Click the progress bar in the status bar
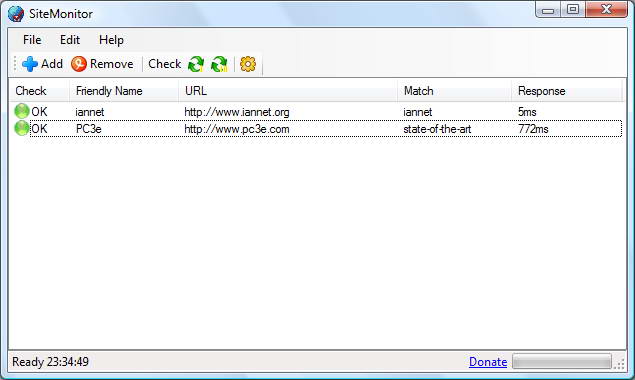This screenshot has width=635, height=380. click(x=562, y=361)
